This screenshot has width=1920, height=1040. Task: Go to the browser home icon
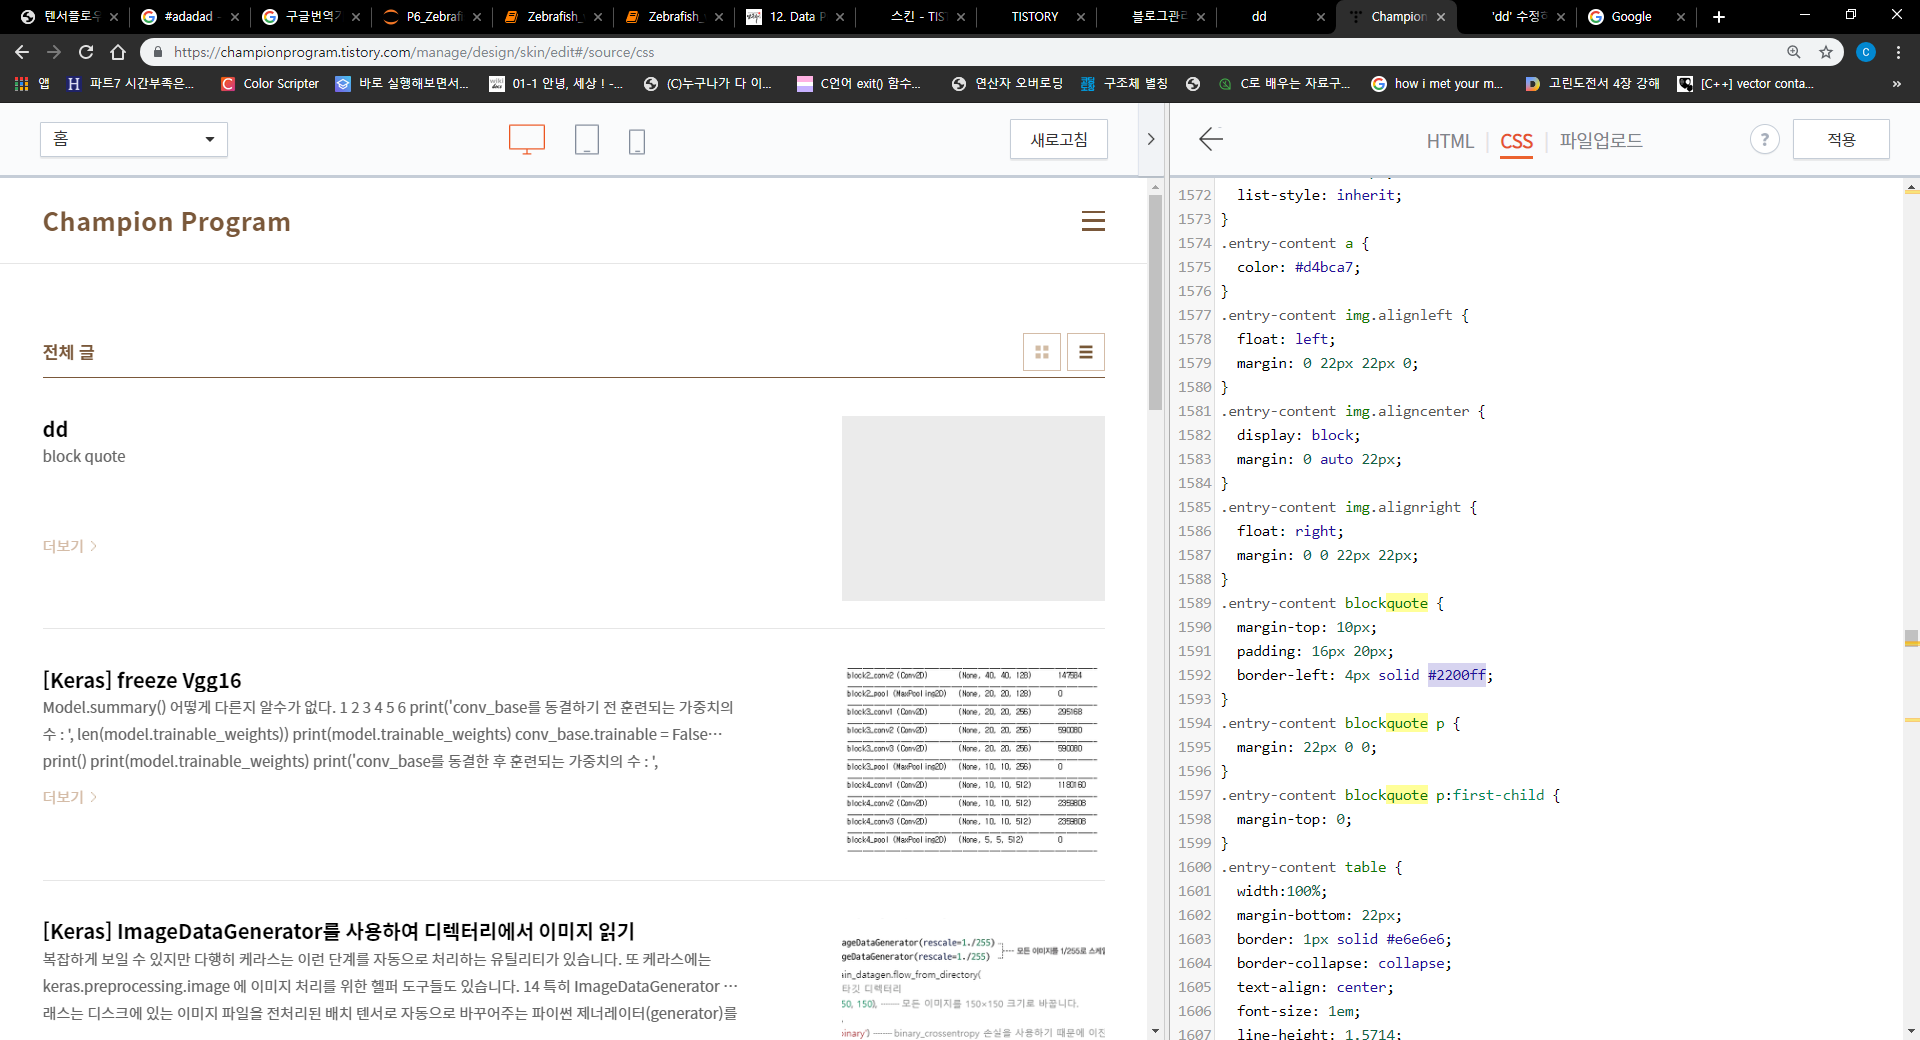118,52
